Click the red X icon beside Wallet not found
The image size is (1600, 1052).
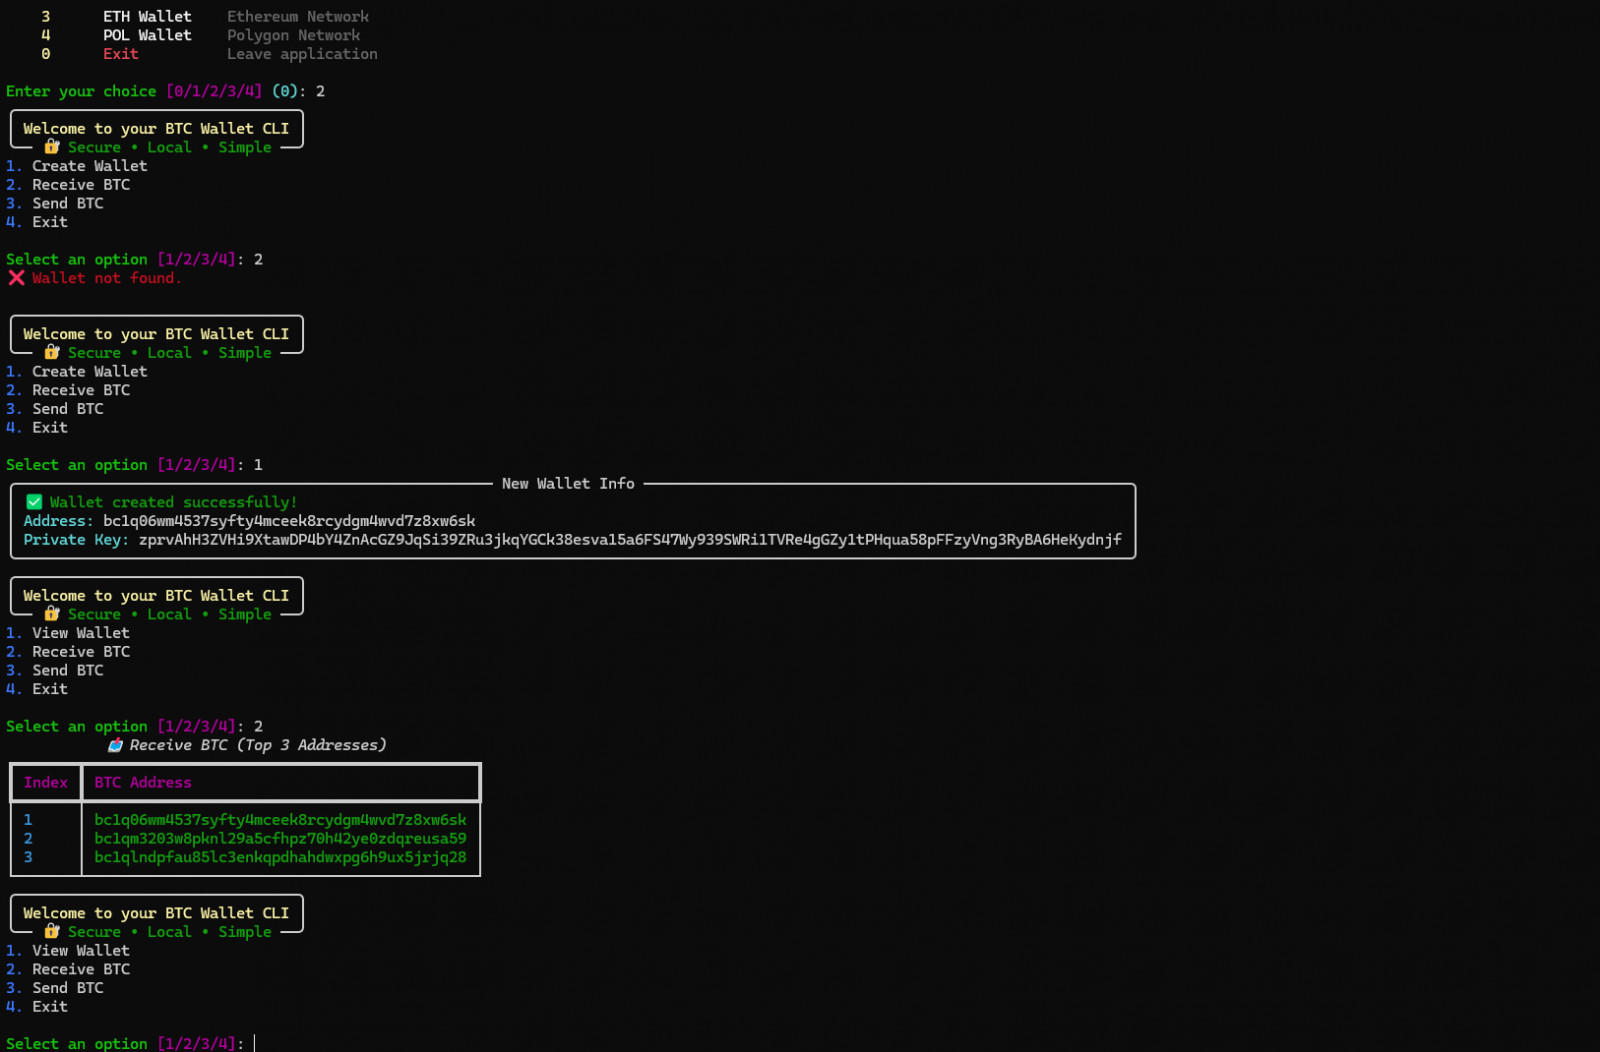click(16, 278)
